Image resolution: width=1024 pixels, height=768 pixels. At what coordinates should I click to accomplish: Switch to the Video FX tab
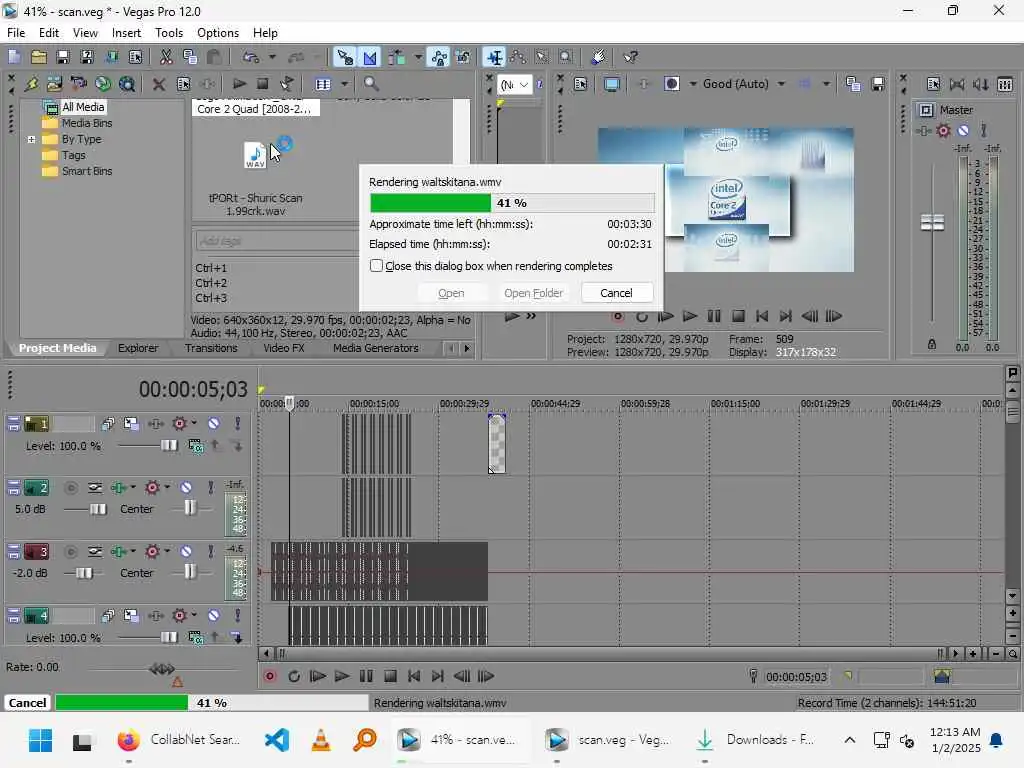[283, 348]
